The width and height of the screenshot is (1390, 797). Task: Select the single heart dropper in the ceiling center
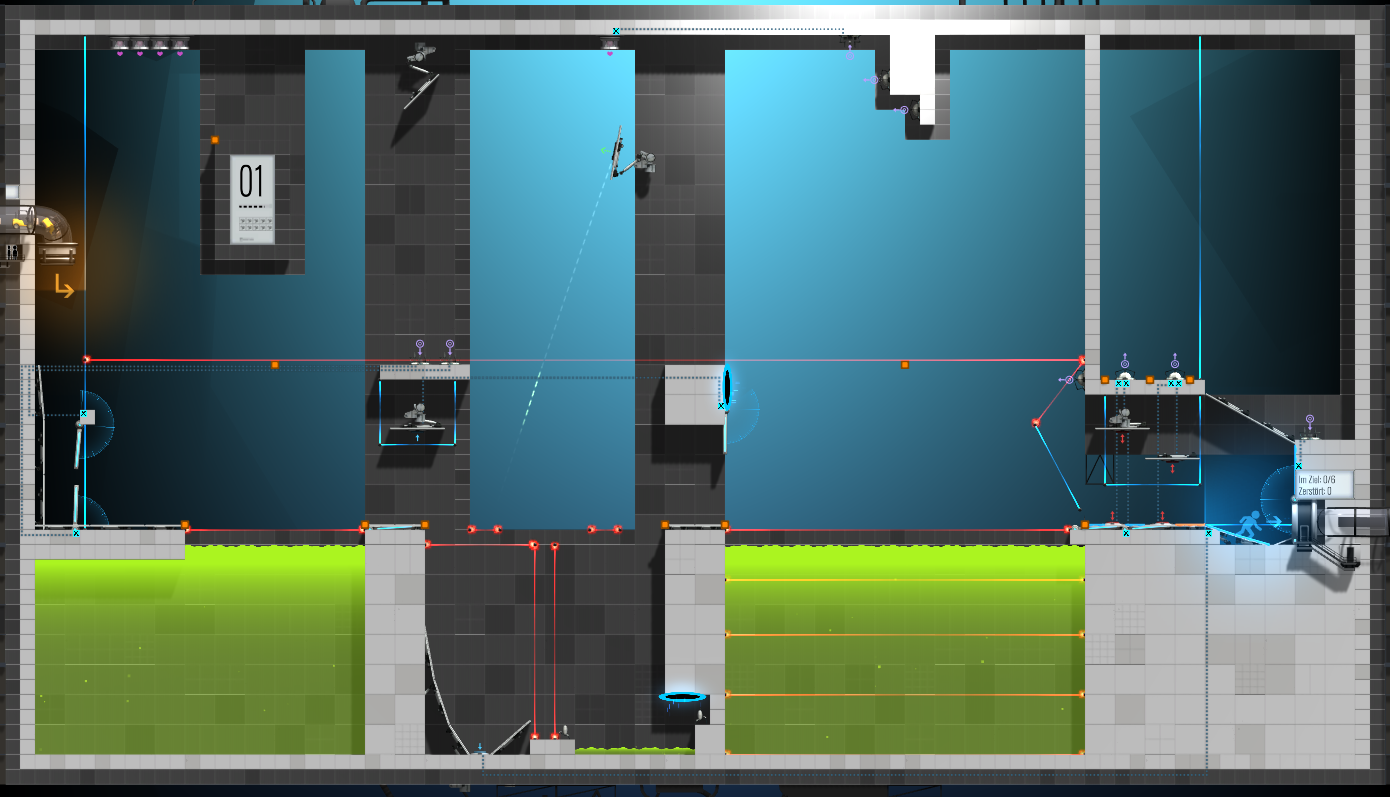tap(609, 46)
